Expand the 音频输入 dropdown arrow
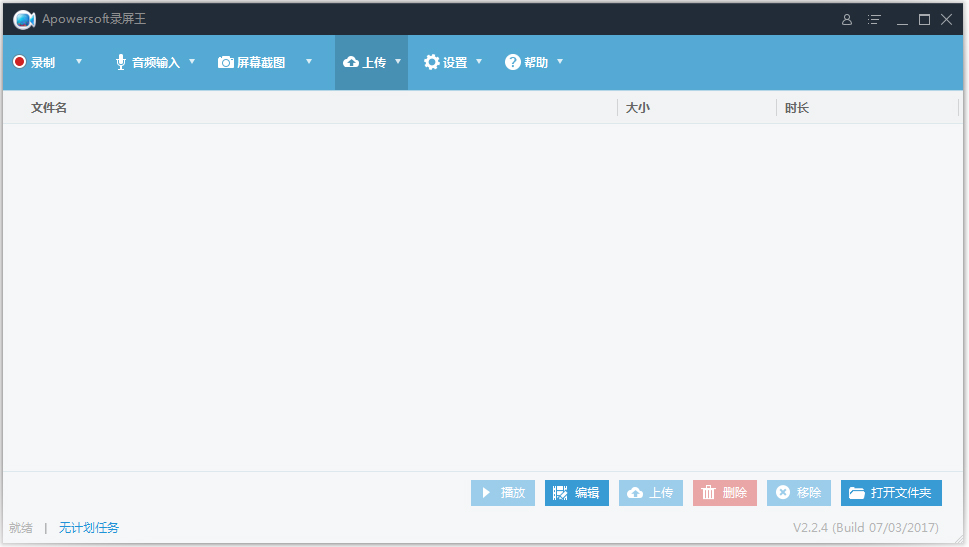 [192, 62]
